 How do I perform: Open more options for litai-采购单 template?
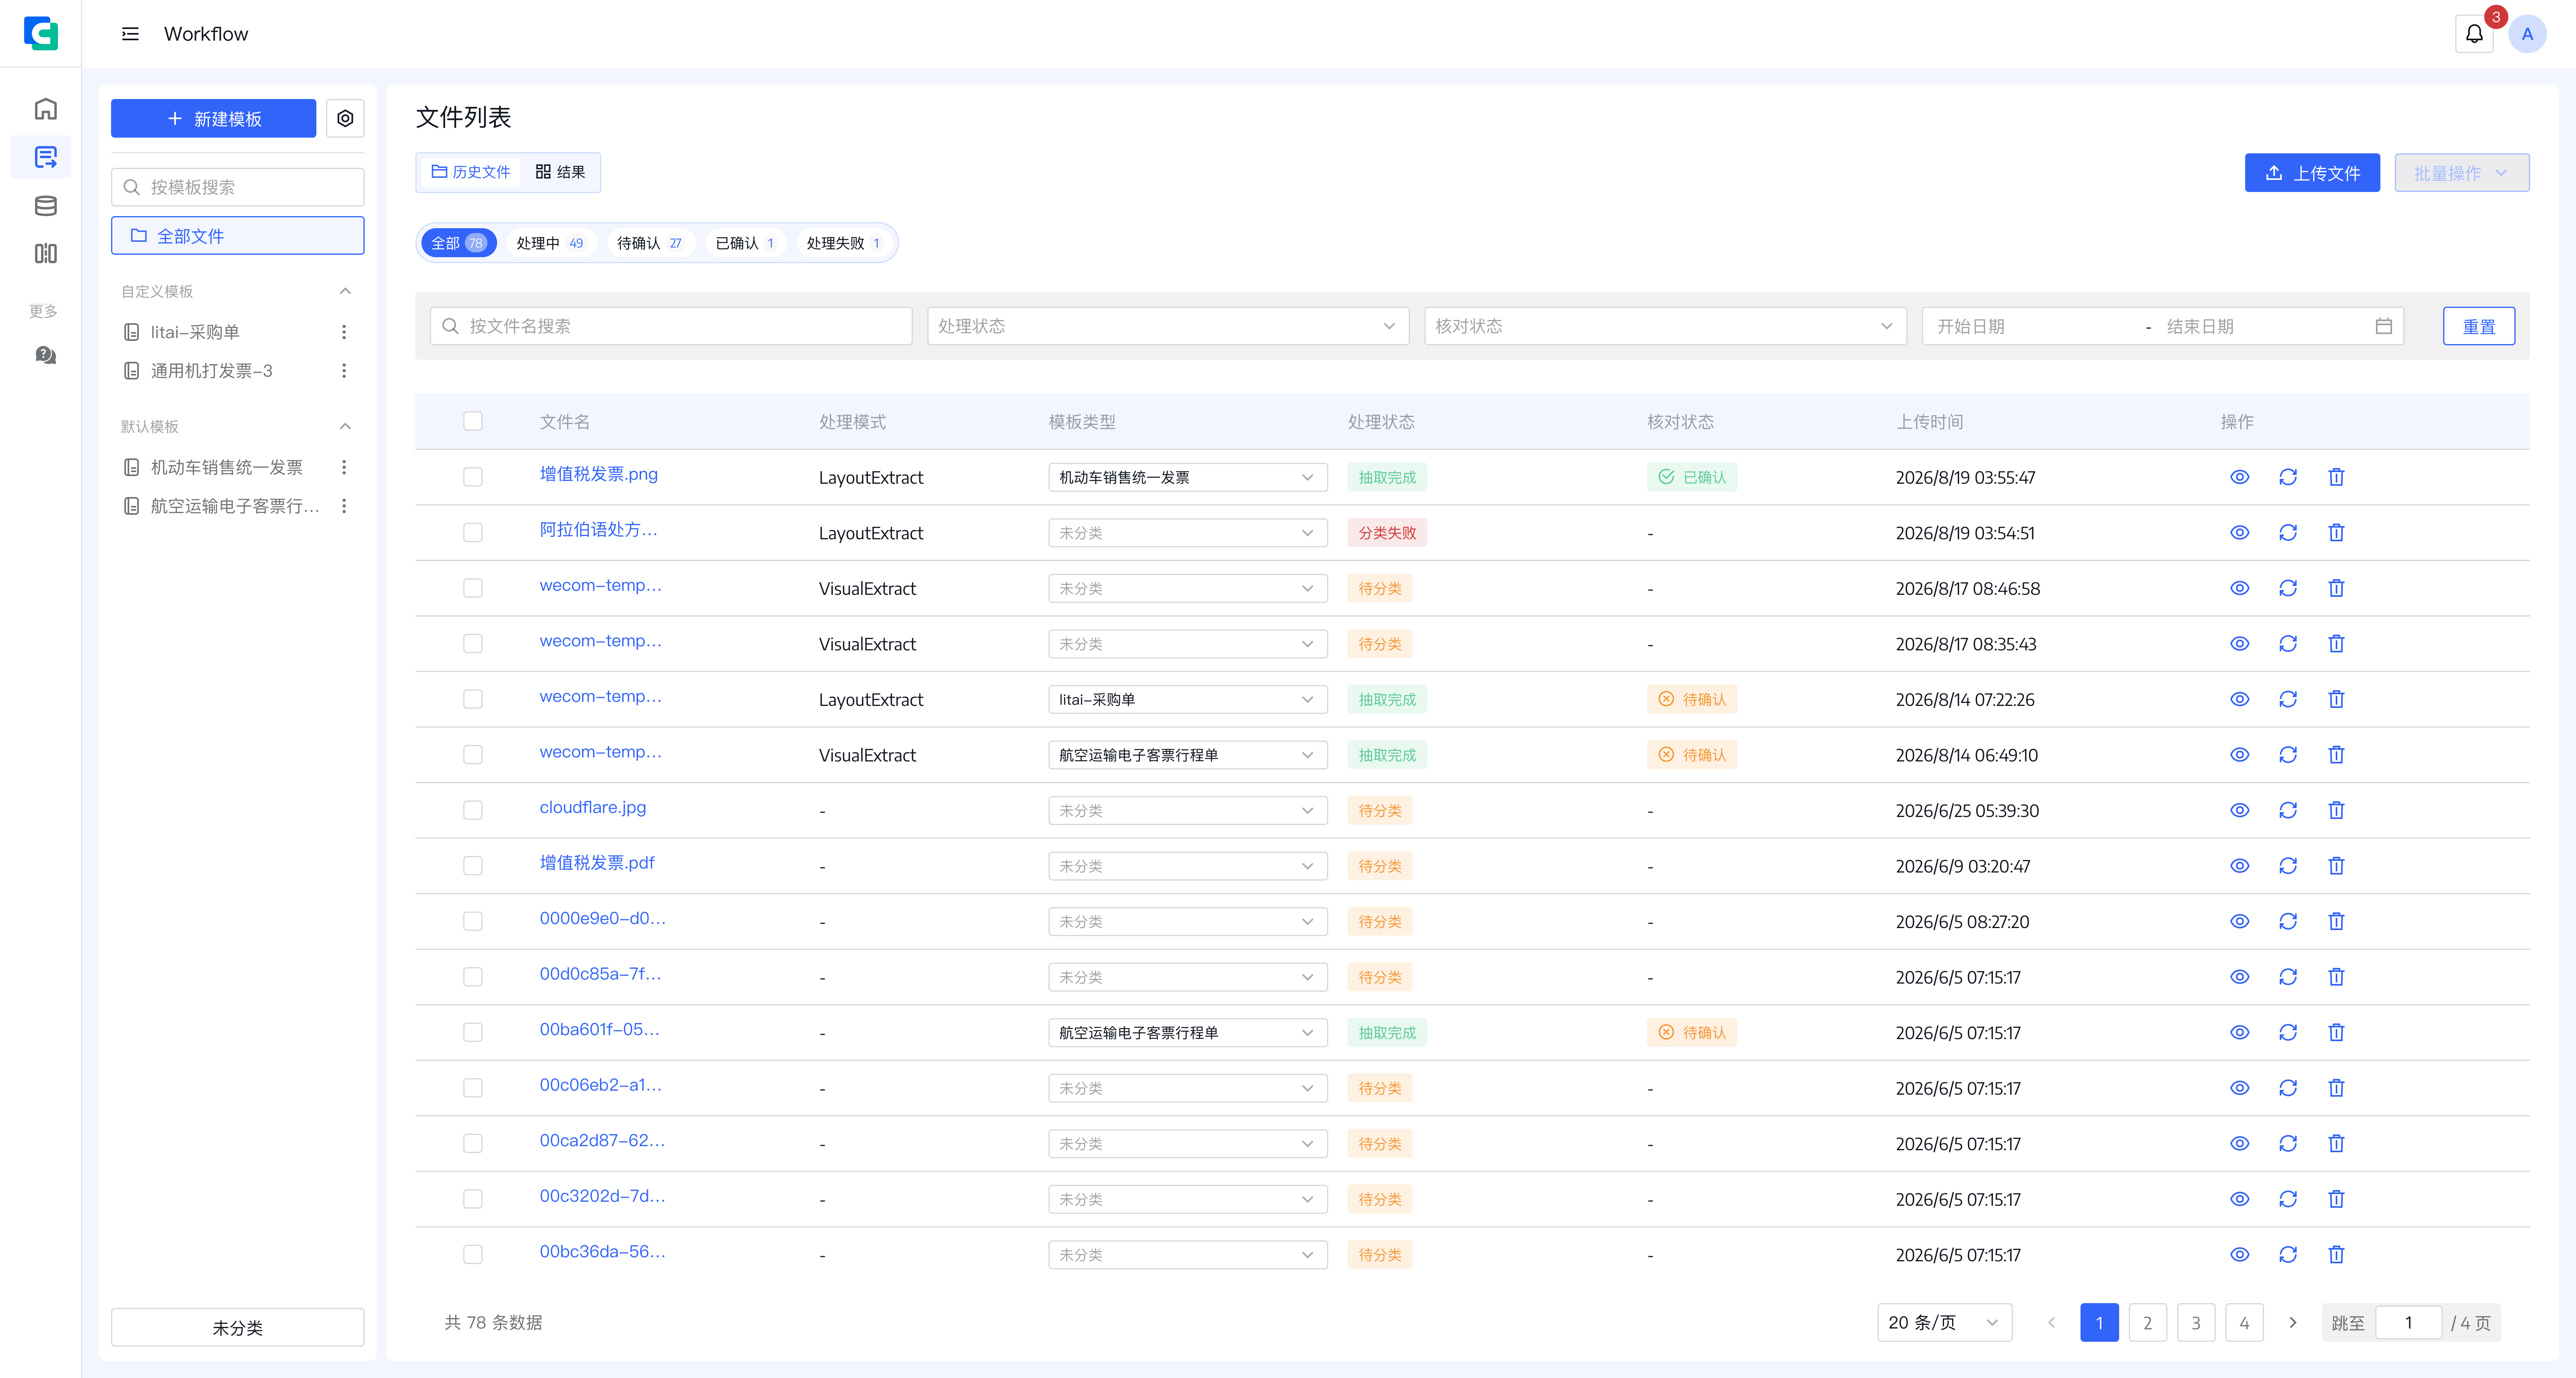pyautogui.click(x=344, y=332)
